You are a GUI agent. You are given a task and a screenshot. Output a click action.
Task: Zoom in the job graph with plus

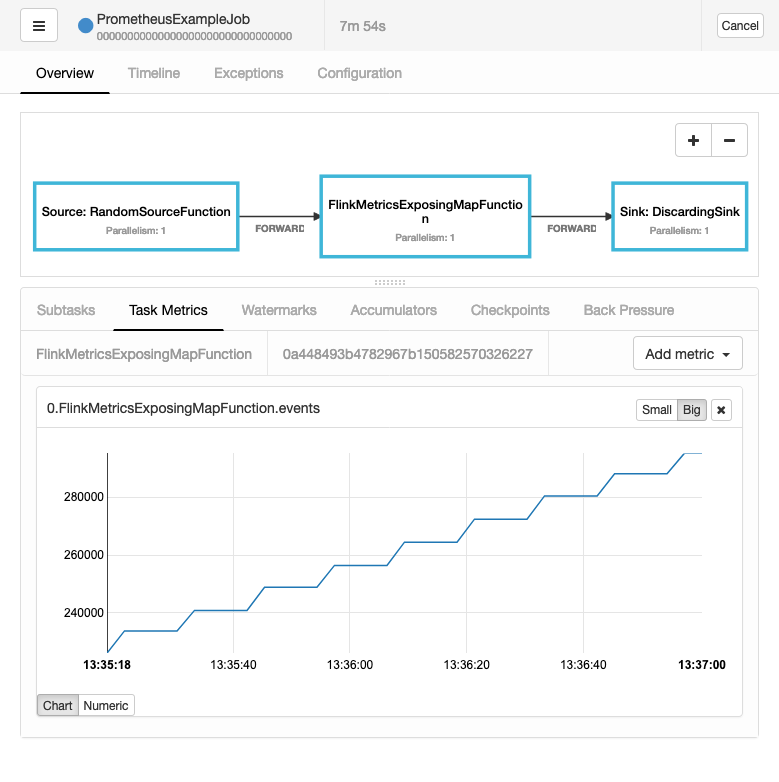pyautogui.click(x=693, y=141)
